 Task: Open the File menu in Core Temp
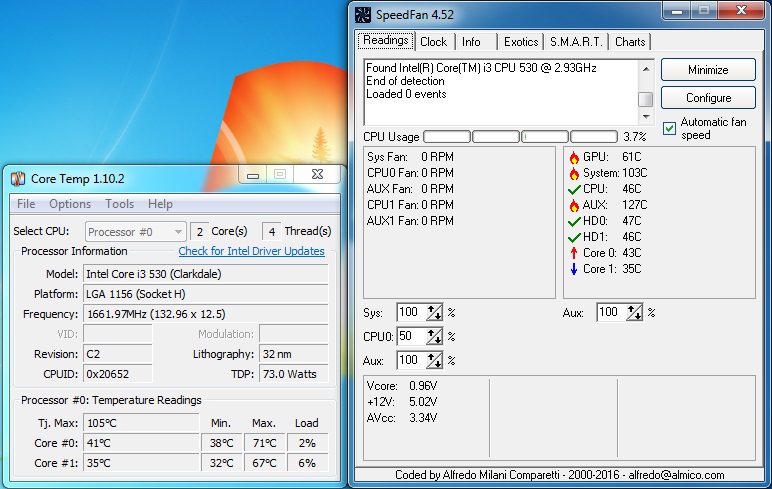(26, 204)
